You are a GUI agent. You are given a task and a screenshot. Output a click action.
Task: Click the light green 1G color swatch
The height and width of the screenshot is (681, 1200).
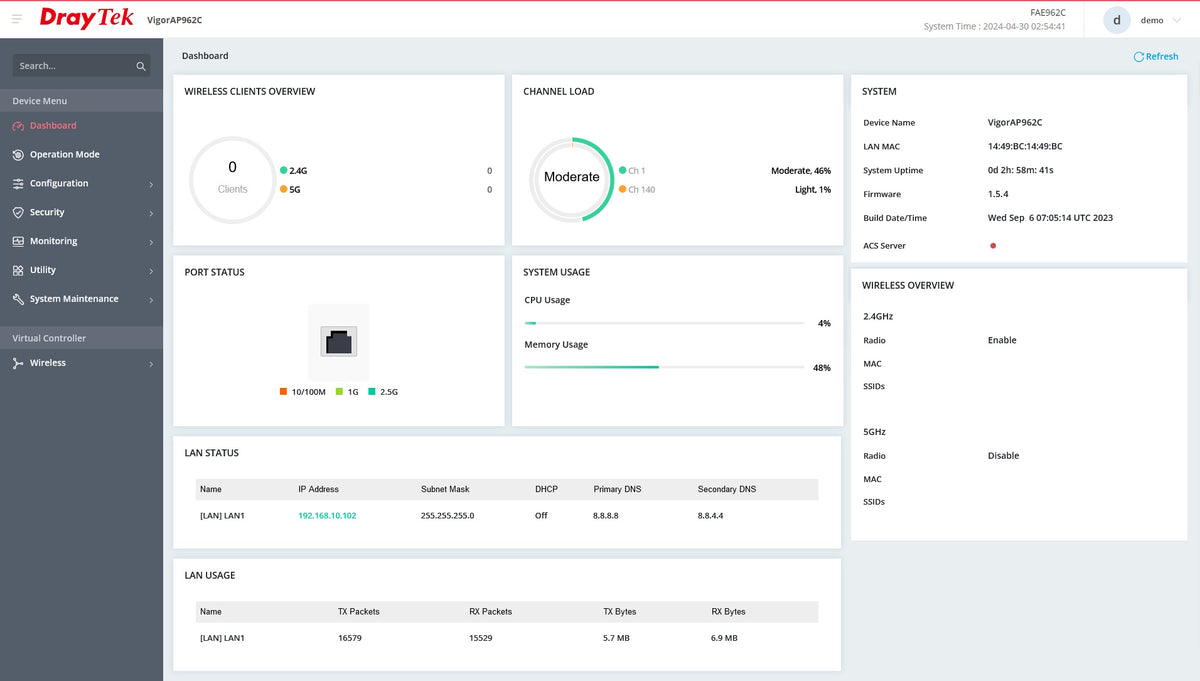(x=340, y=392)
